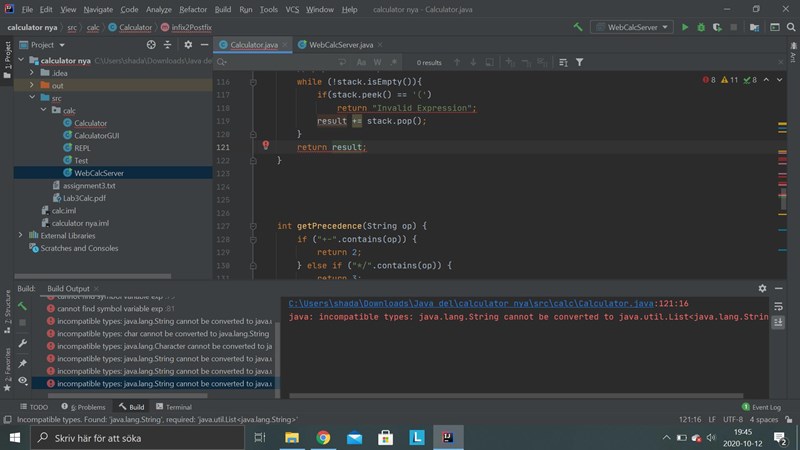Screen dimensions: 800x450
Task: Toggle the eye icon in build panel
Action: (22, 381)
